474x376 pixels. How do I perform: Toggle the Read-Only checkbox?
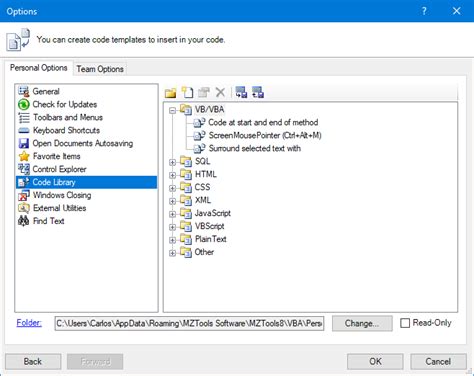(405, 323)
